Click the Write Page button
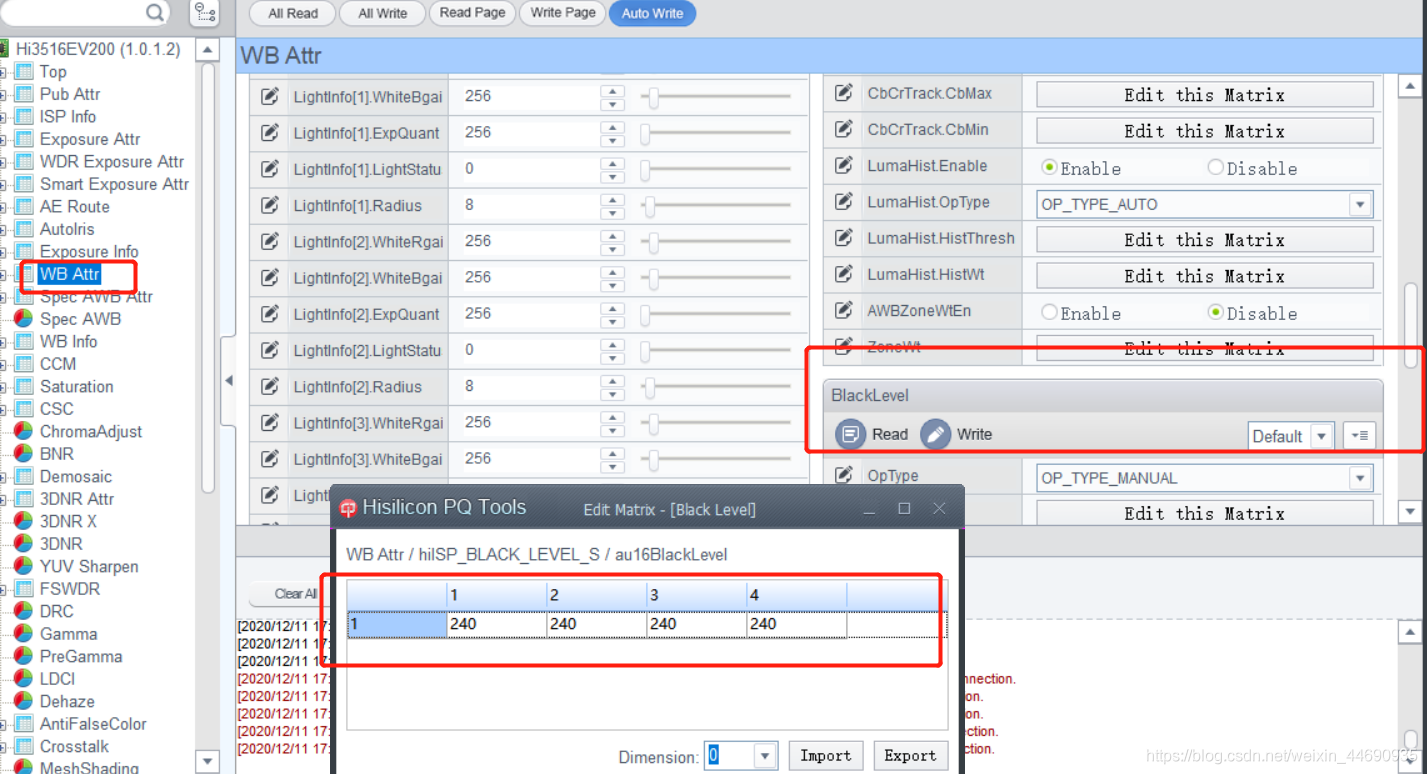Viewport: 1427px width, 774px height. click(563, 13)
